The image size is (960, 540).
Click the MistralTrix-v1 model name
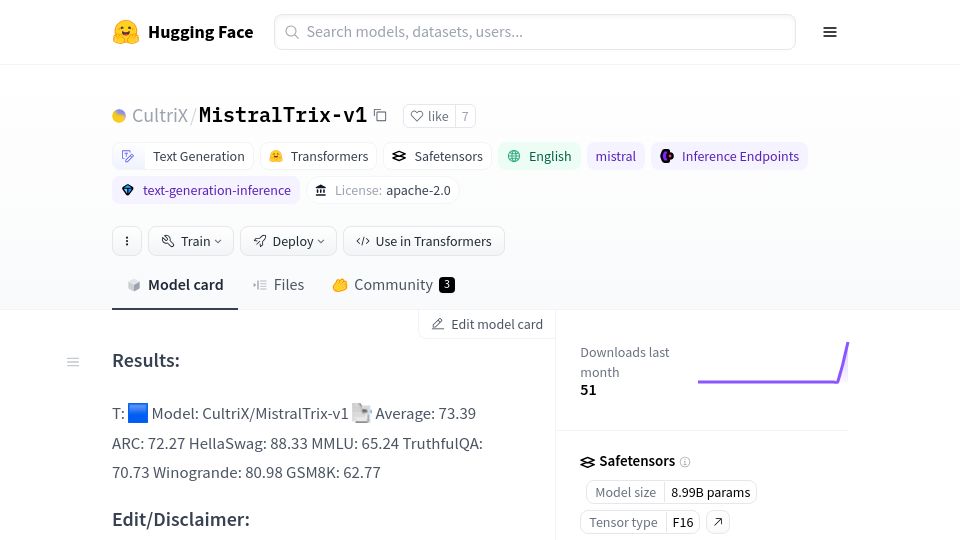click(282, 114)
